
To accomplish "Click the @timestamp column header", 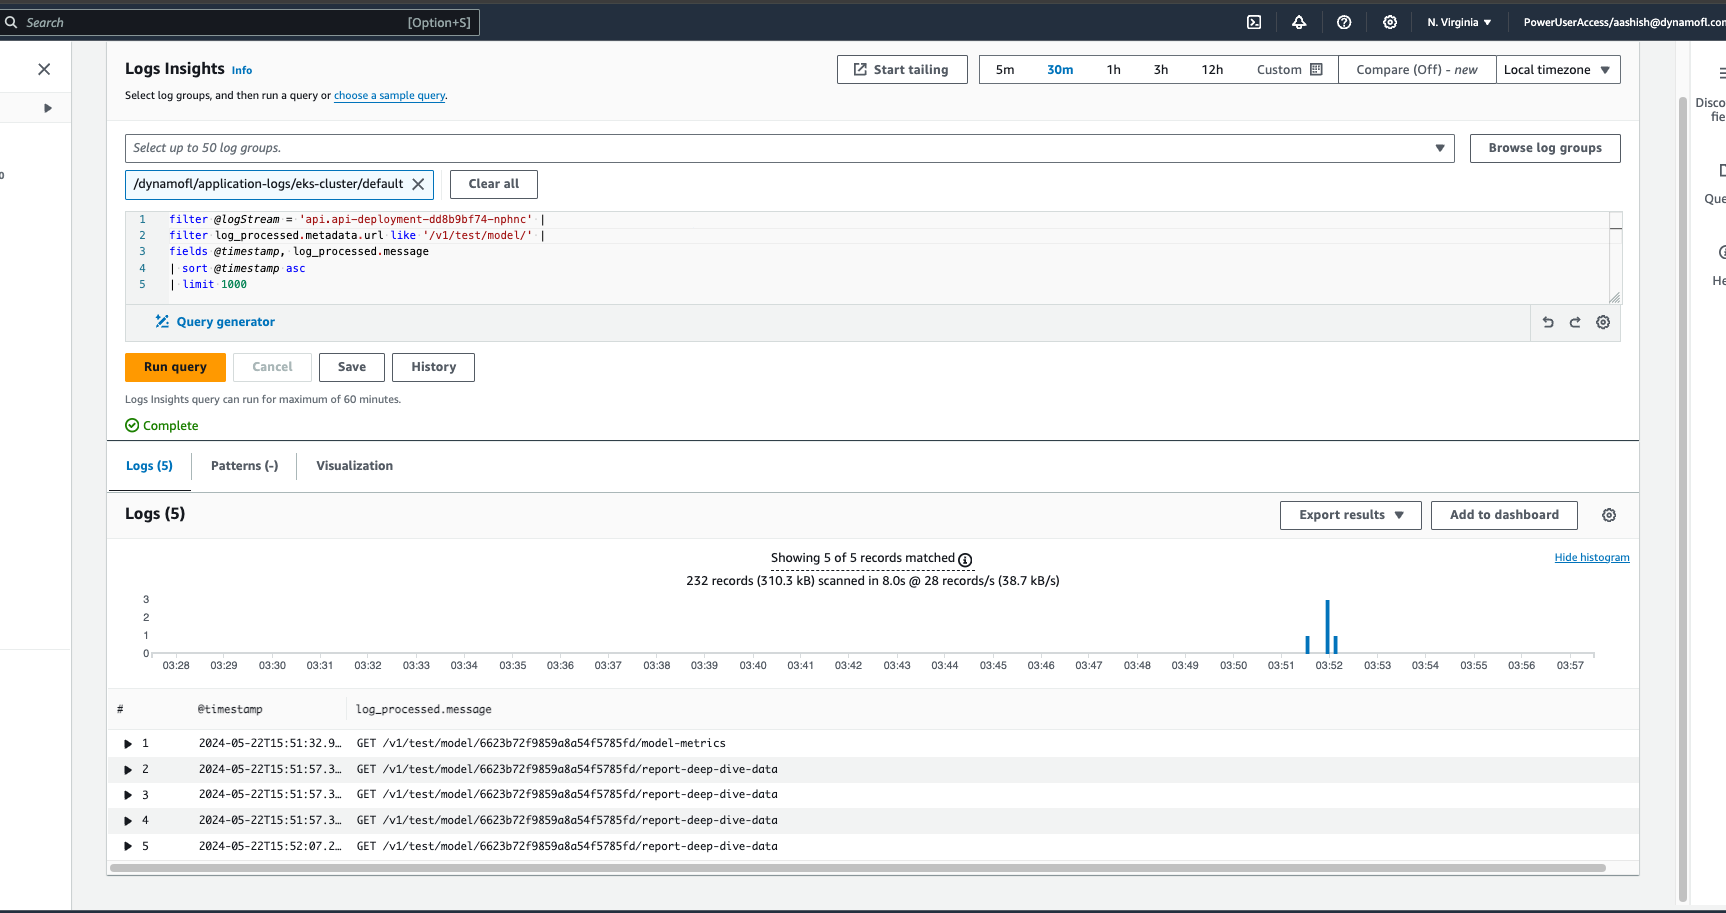I will click(x=230, y=709).
